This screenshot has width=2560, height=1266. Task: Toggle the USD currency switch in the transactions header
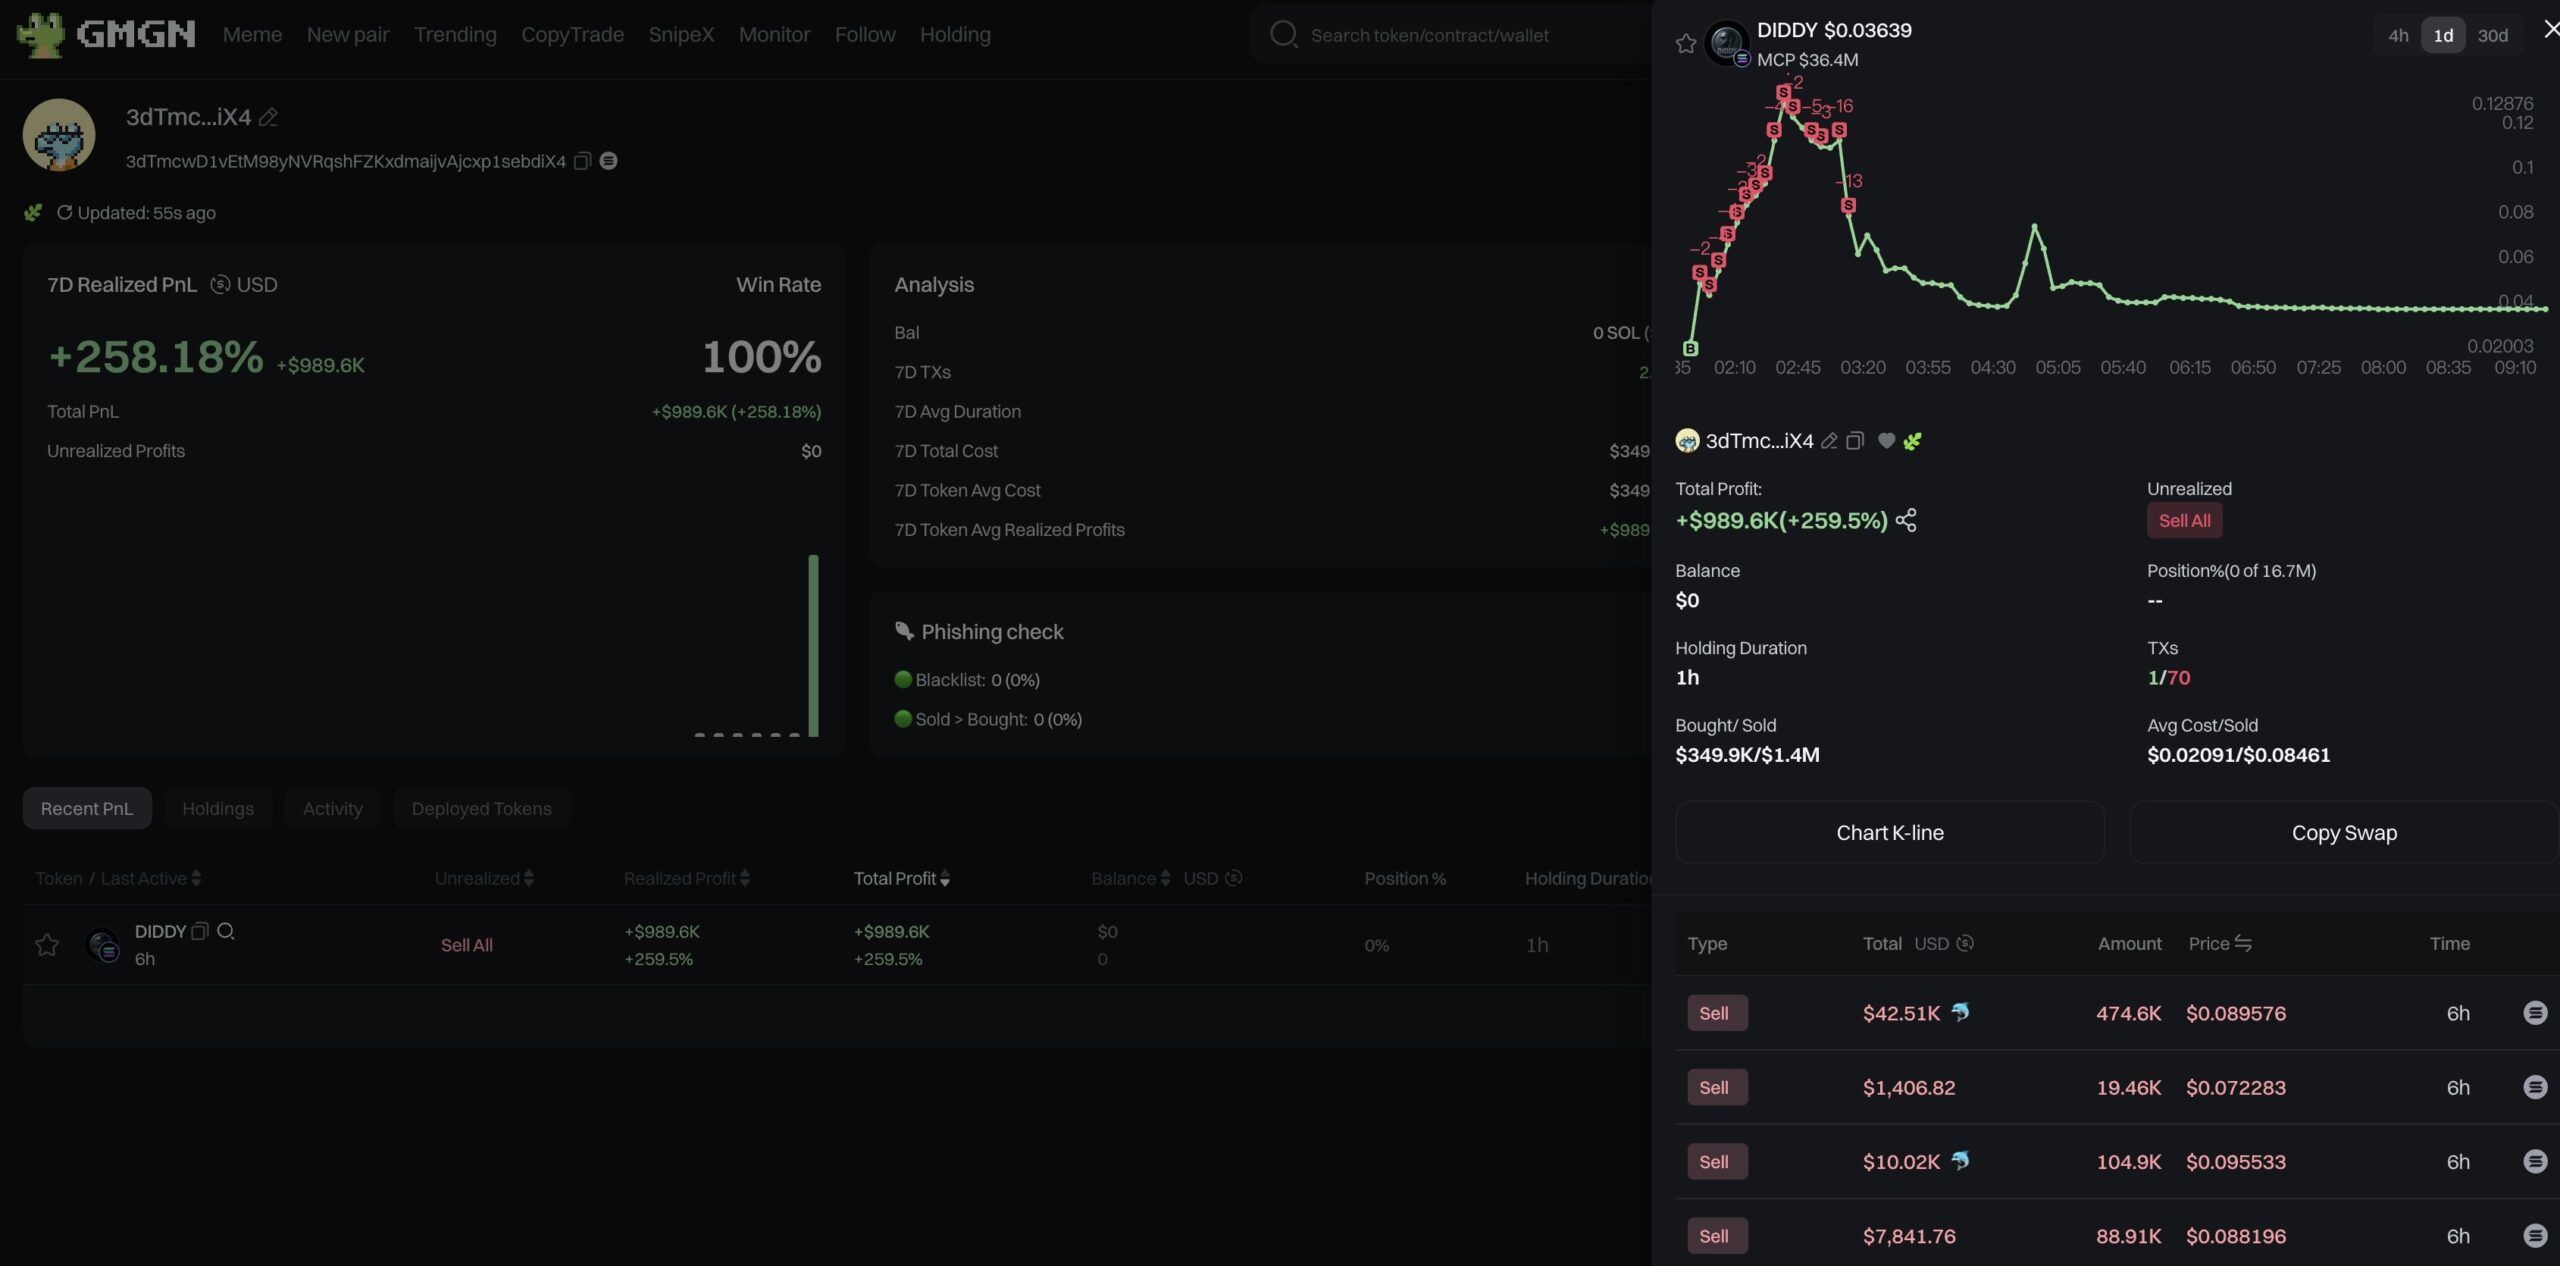(x=1965, y=943)
